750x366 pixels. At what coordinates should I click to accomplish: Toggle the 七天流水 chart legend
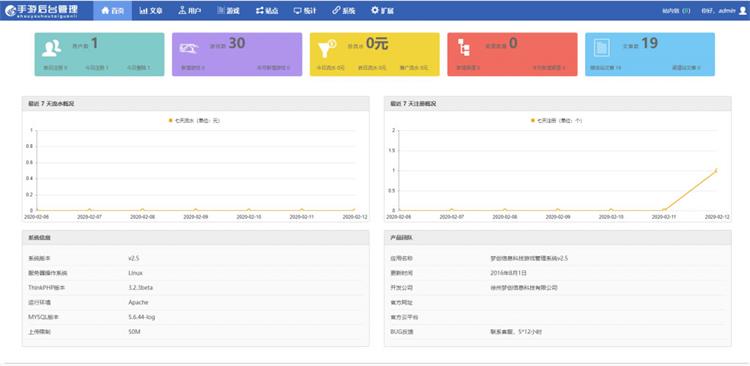(x=194, y=121)
